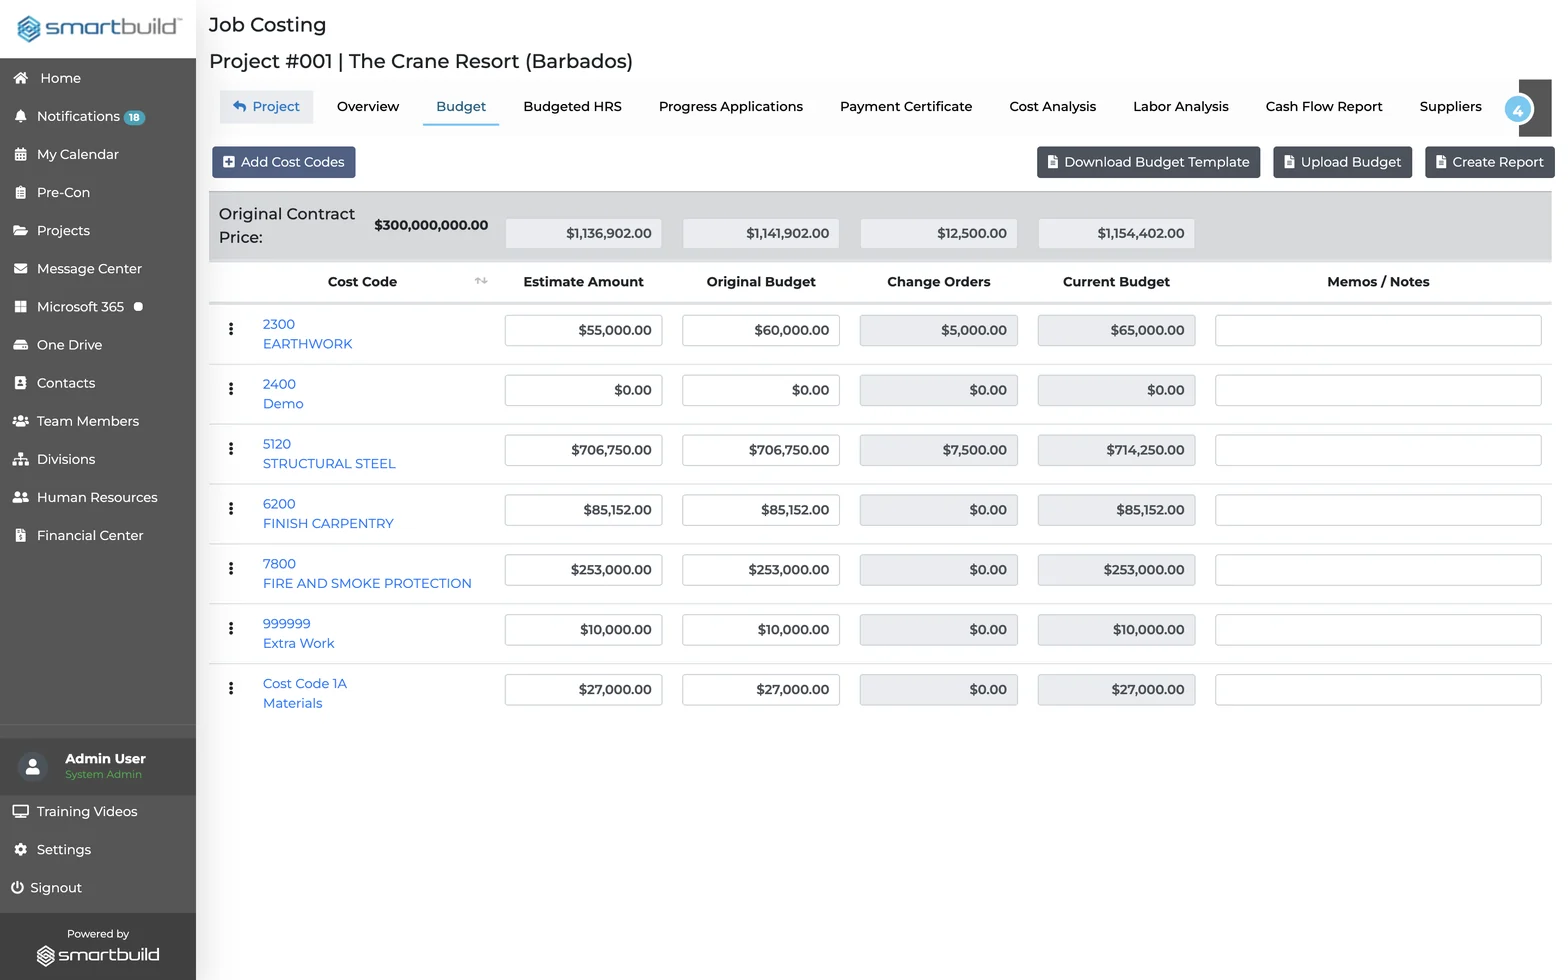Click the Admin User avatar icon
This screenshot has height=980, width=1568.
pos(32,767)
